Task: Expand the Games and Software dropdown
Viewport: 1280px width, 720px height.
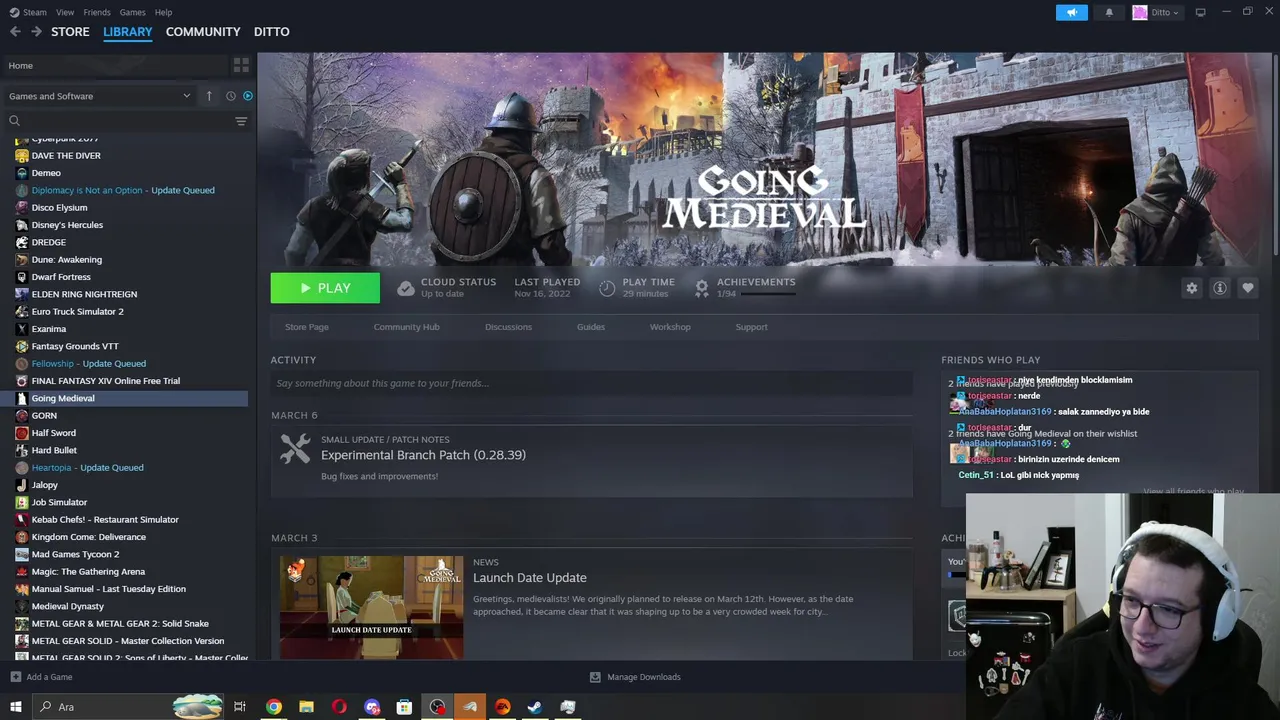Action: tap(100, 96)
